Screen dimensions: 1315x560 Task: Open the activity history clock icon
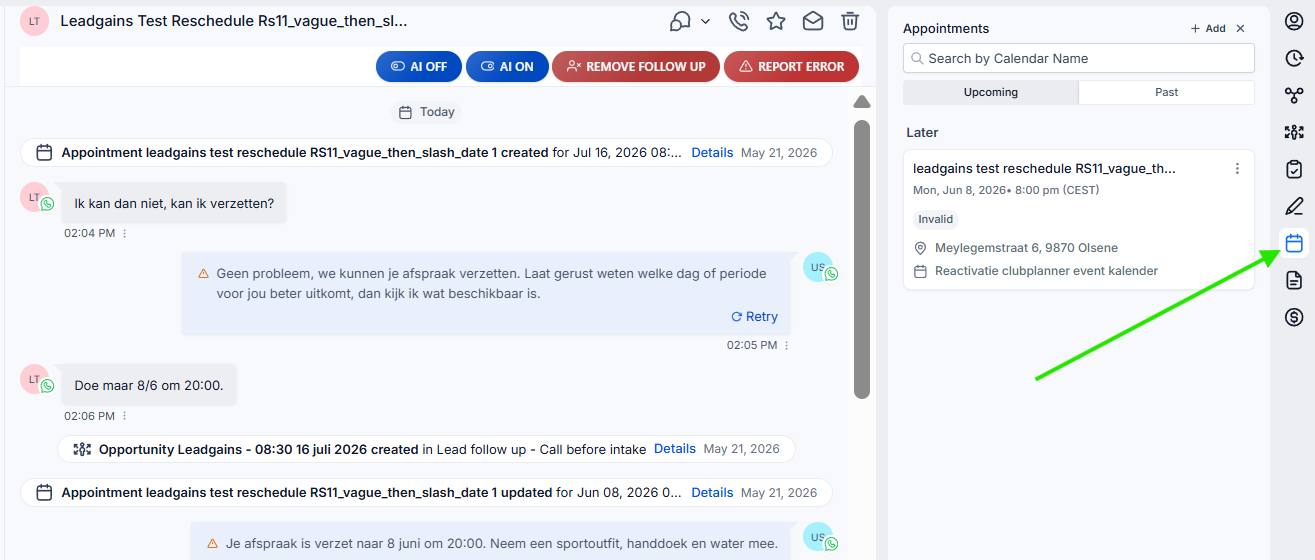click(x=1293, y=58)
